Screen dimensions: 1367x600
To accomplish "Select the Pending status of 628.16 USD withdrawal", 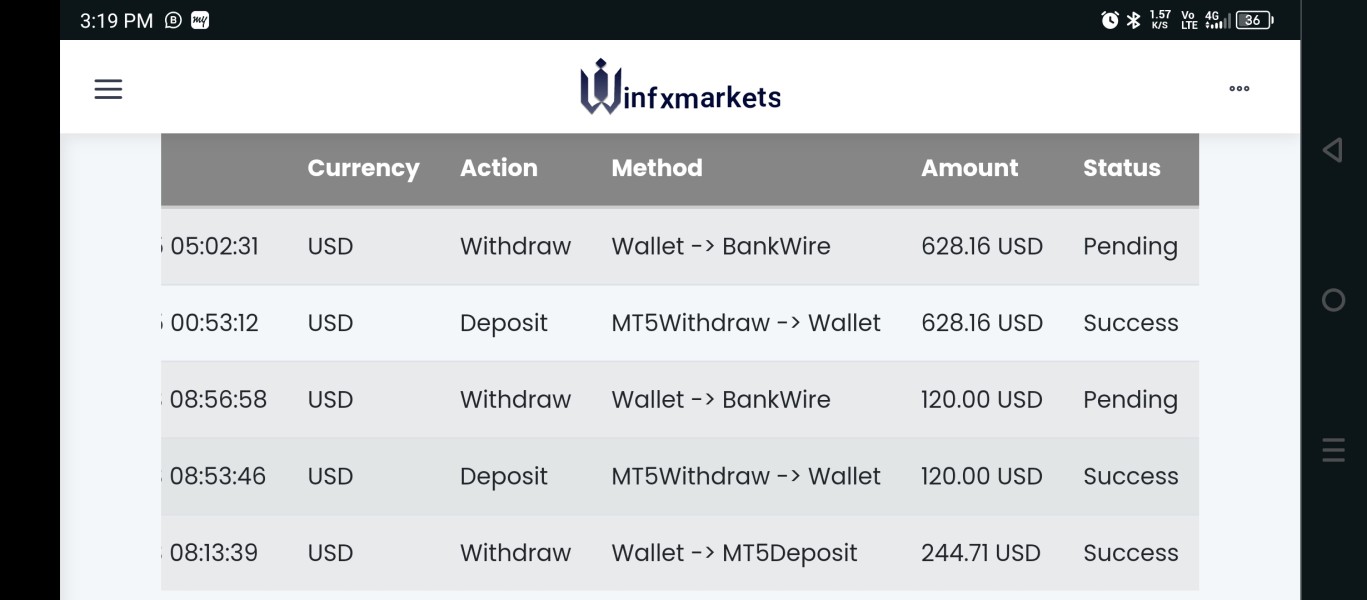I will click(1130, 247).
